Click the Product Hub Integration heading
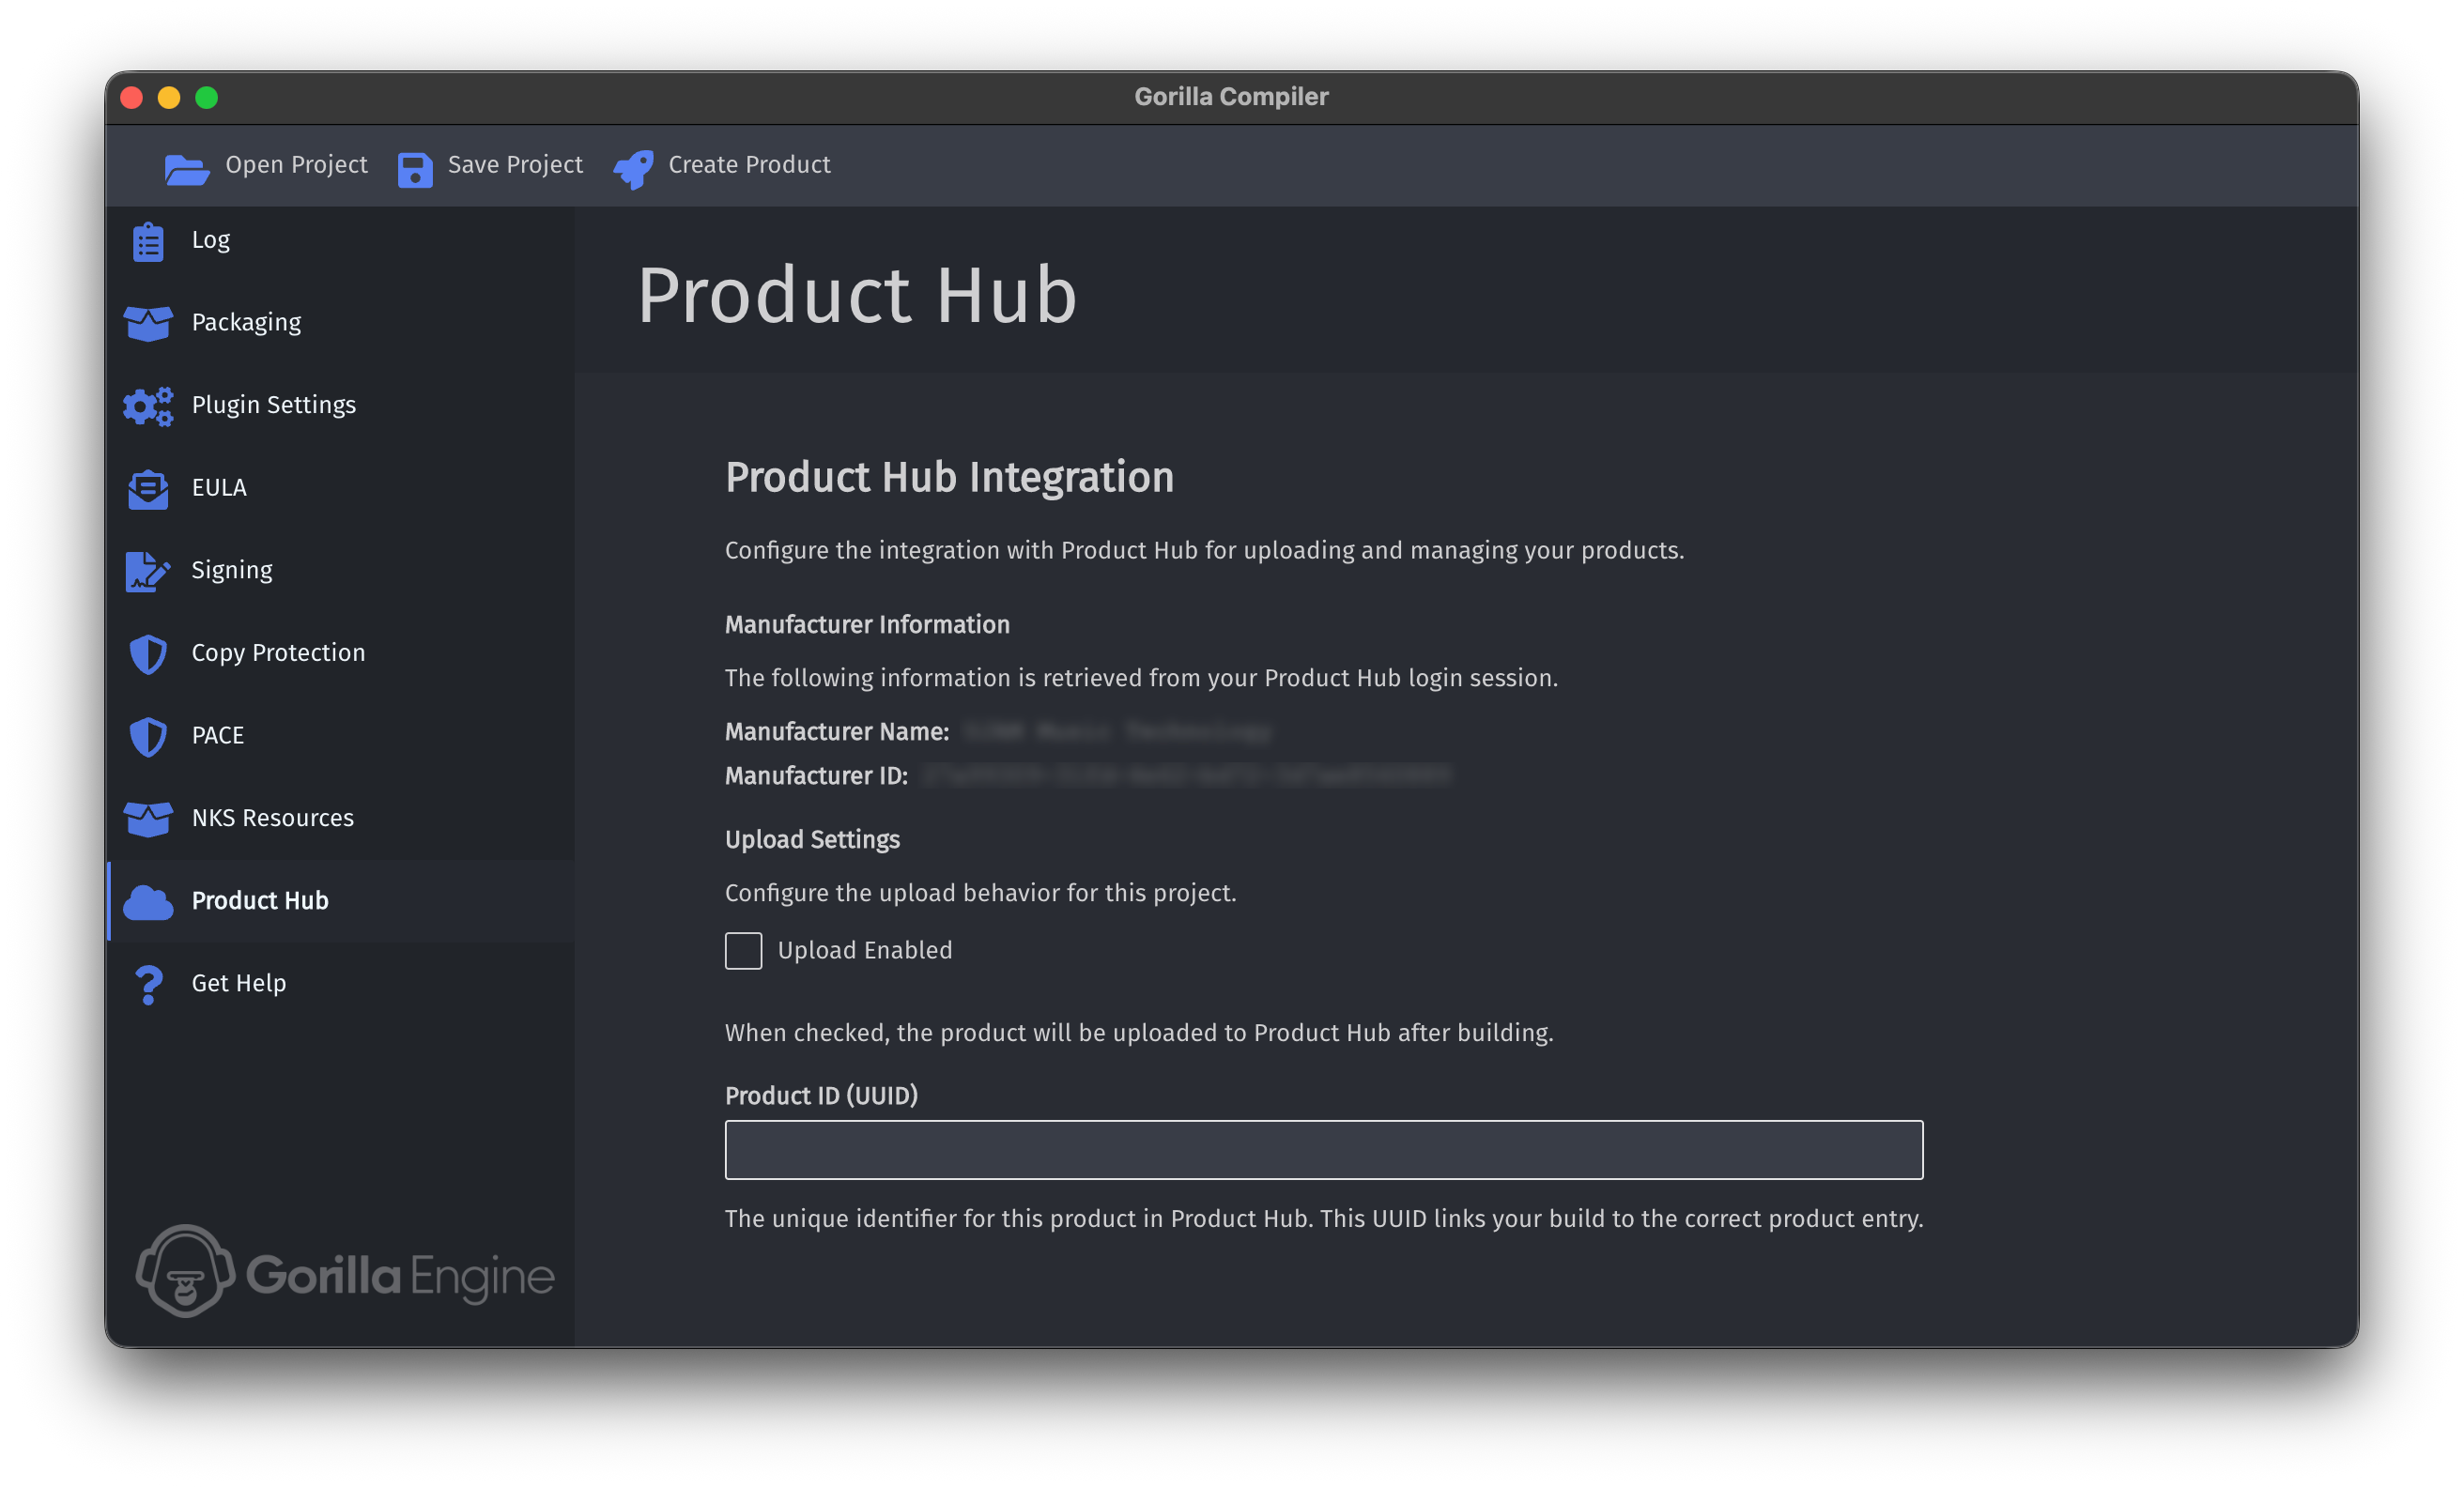This screenshot has height=1487, width=2464. 949,478
